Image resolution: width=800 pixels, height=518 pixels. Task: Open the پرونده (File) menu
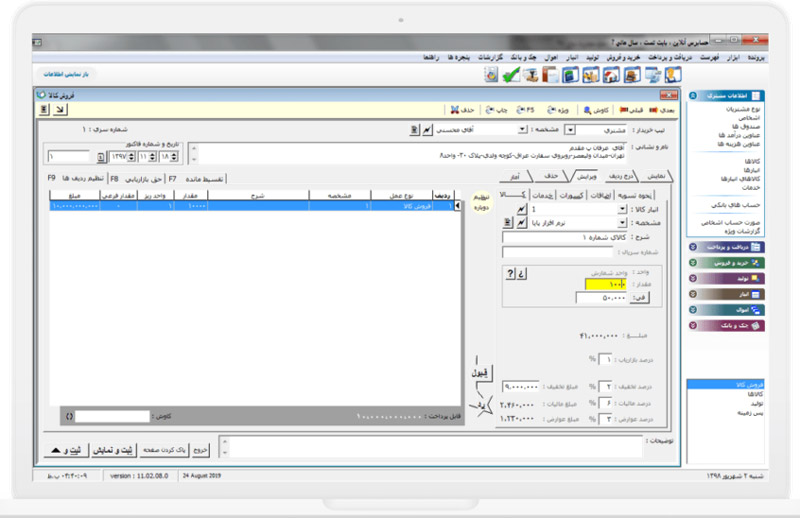click(756, 58)
